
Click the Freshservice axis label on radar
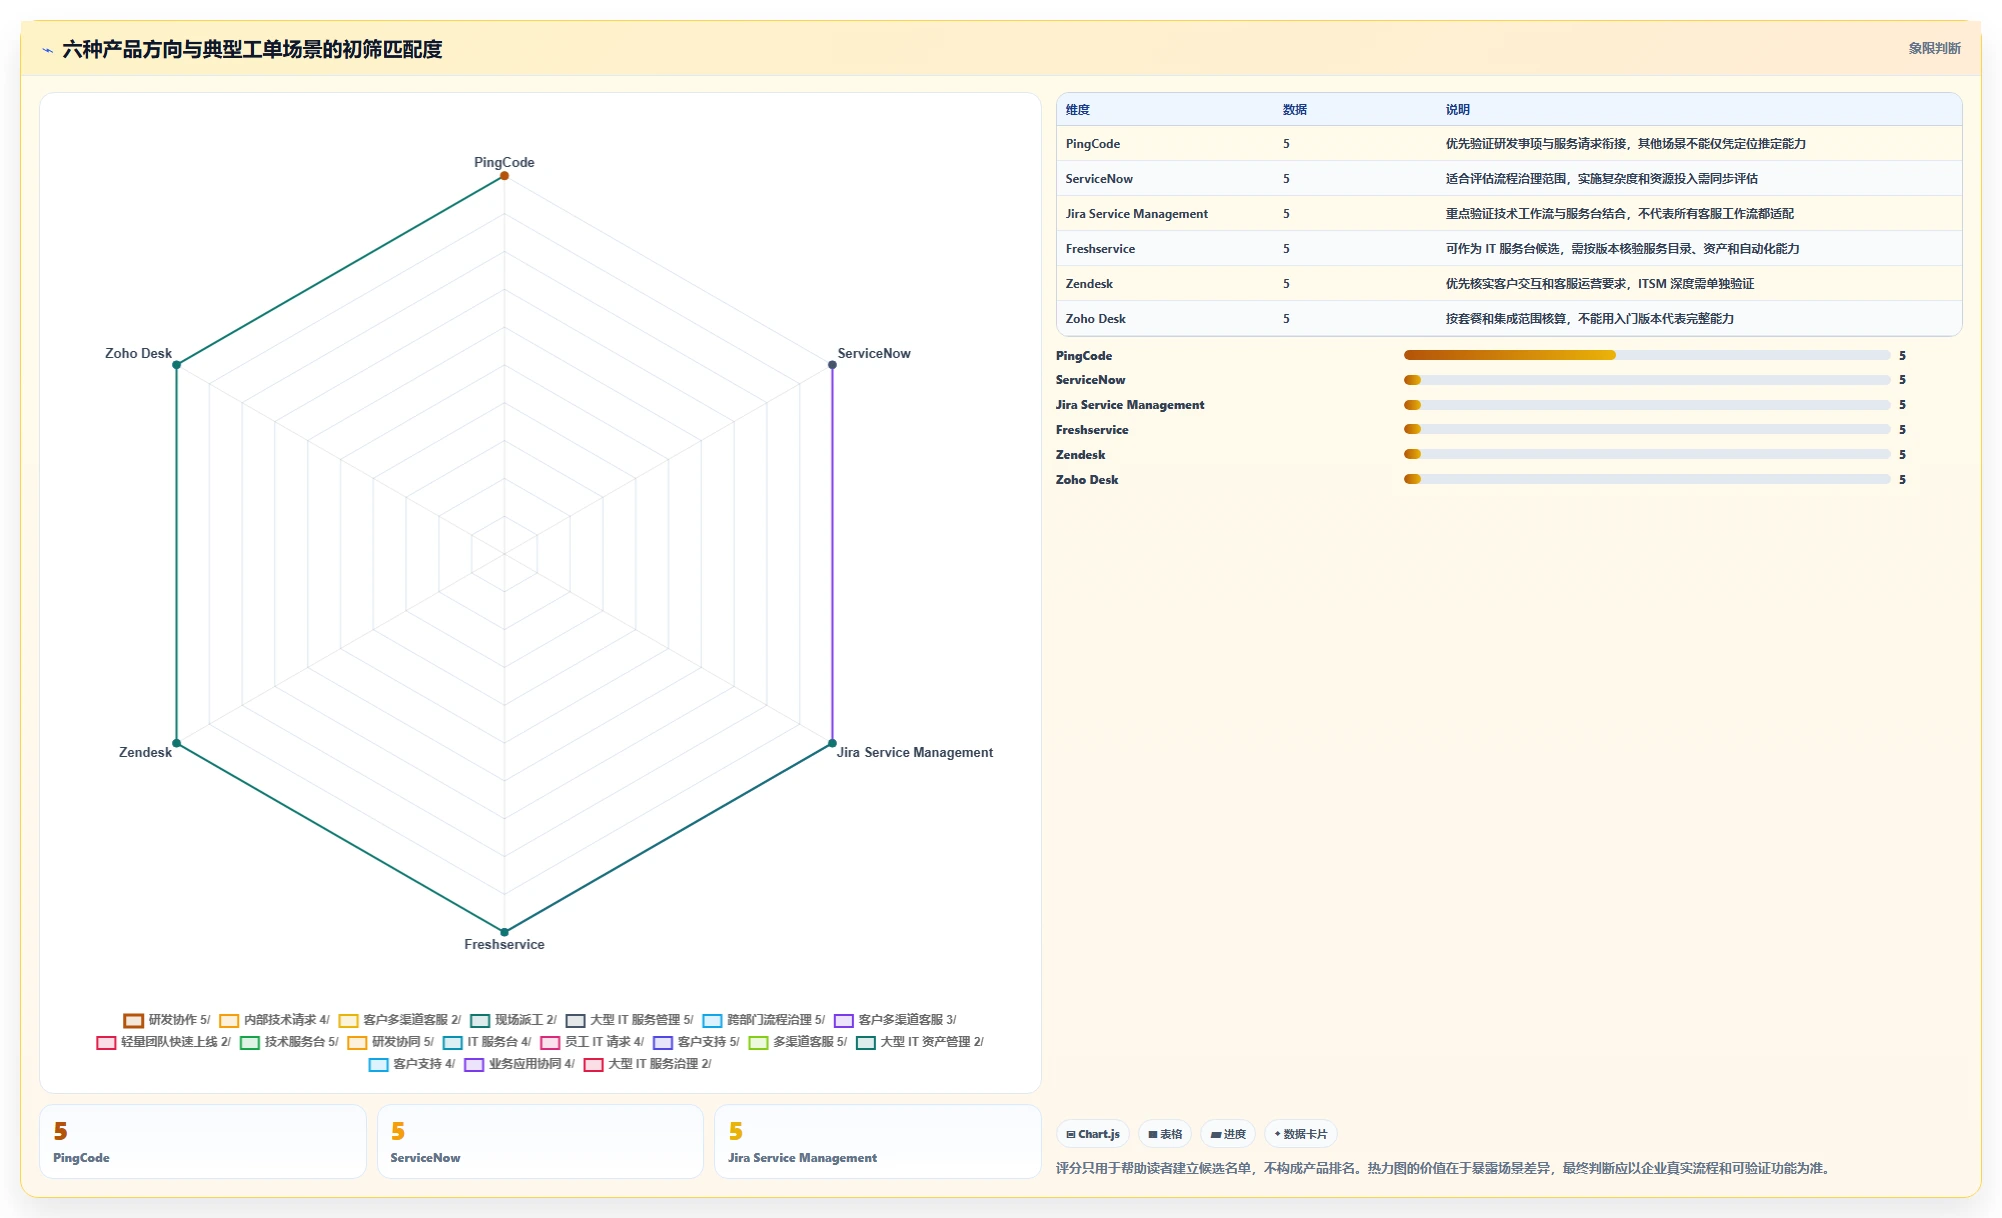(x=504, y=945)
